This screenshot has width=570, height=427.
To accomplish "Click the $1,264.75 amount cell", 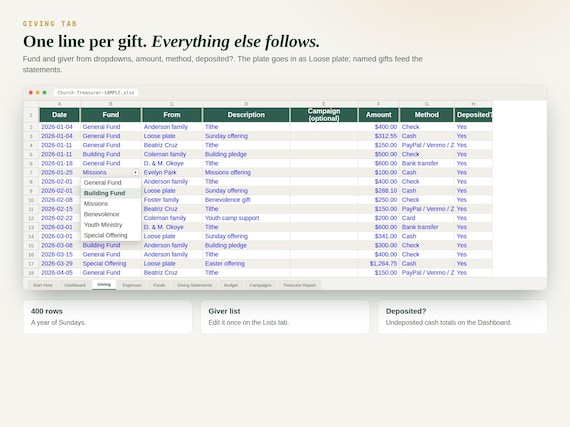I will (378, 264).
